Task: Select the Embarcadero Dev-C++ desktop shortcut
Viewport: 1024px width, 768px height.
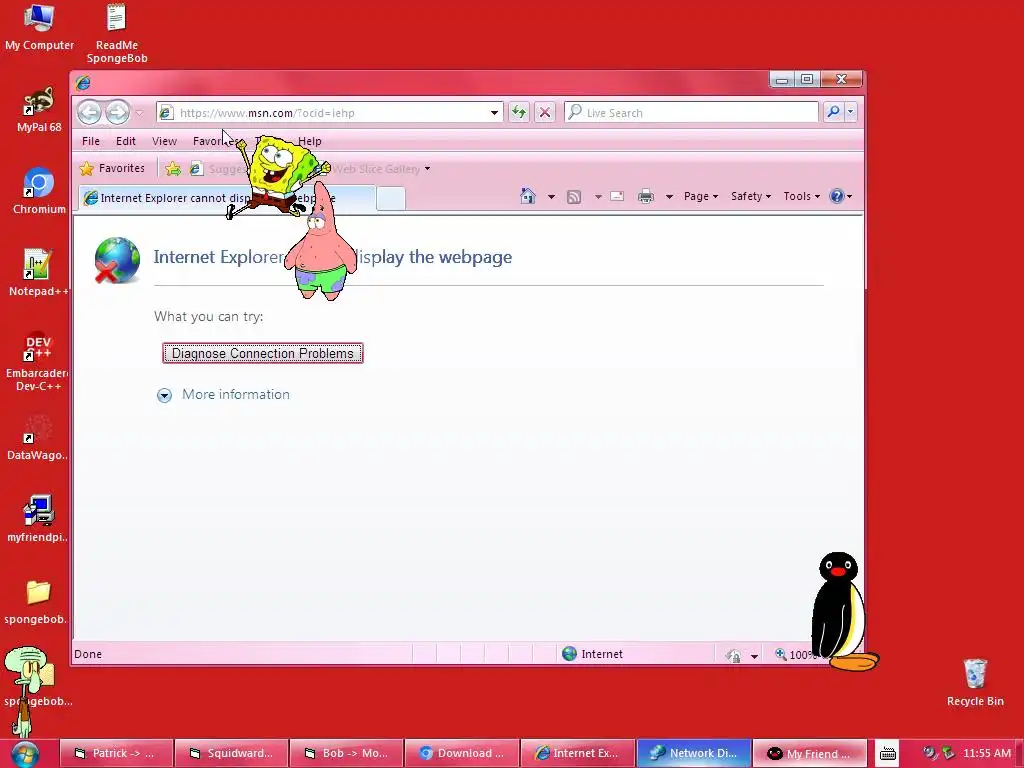Action: (x=38, y=361)
